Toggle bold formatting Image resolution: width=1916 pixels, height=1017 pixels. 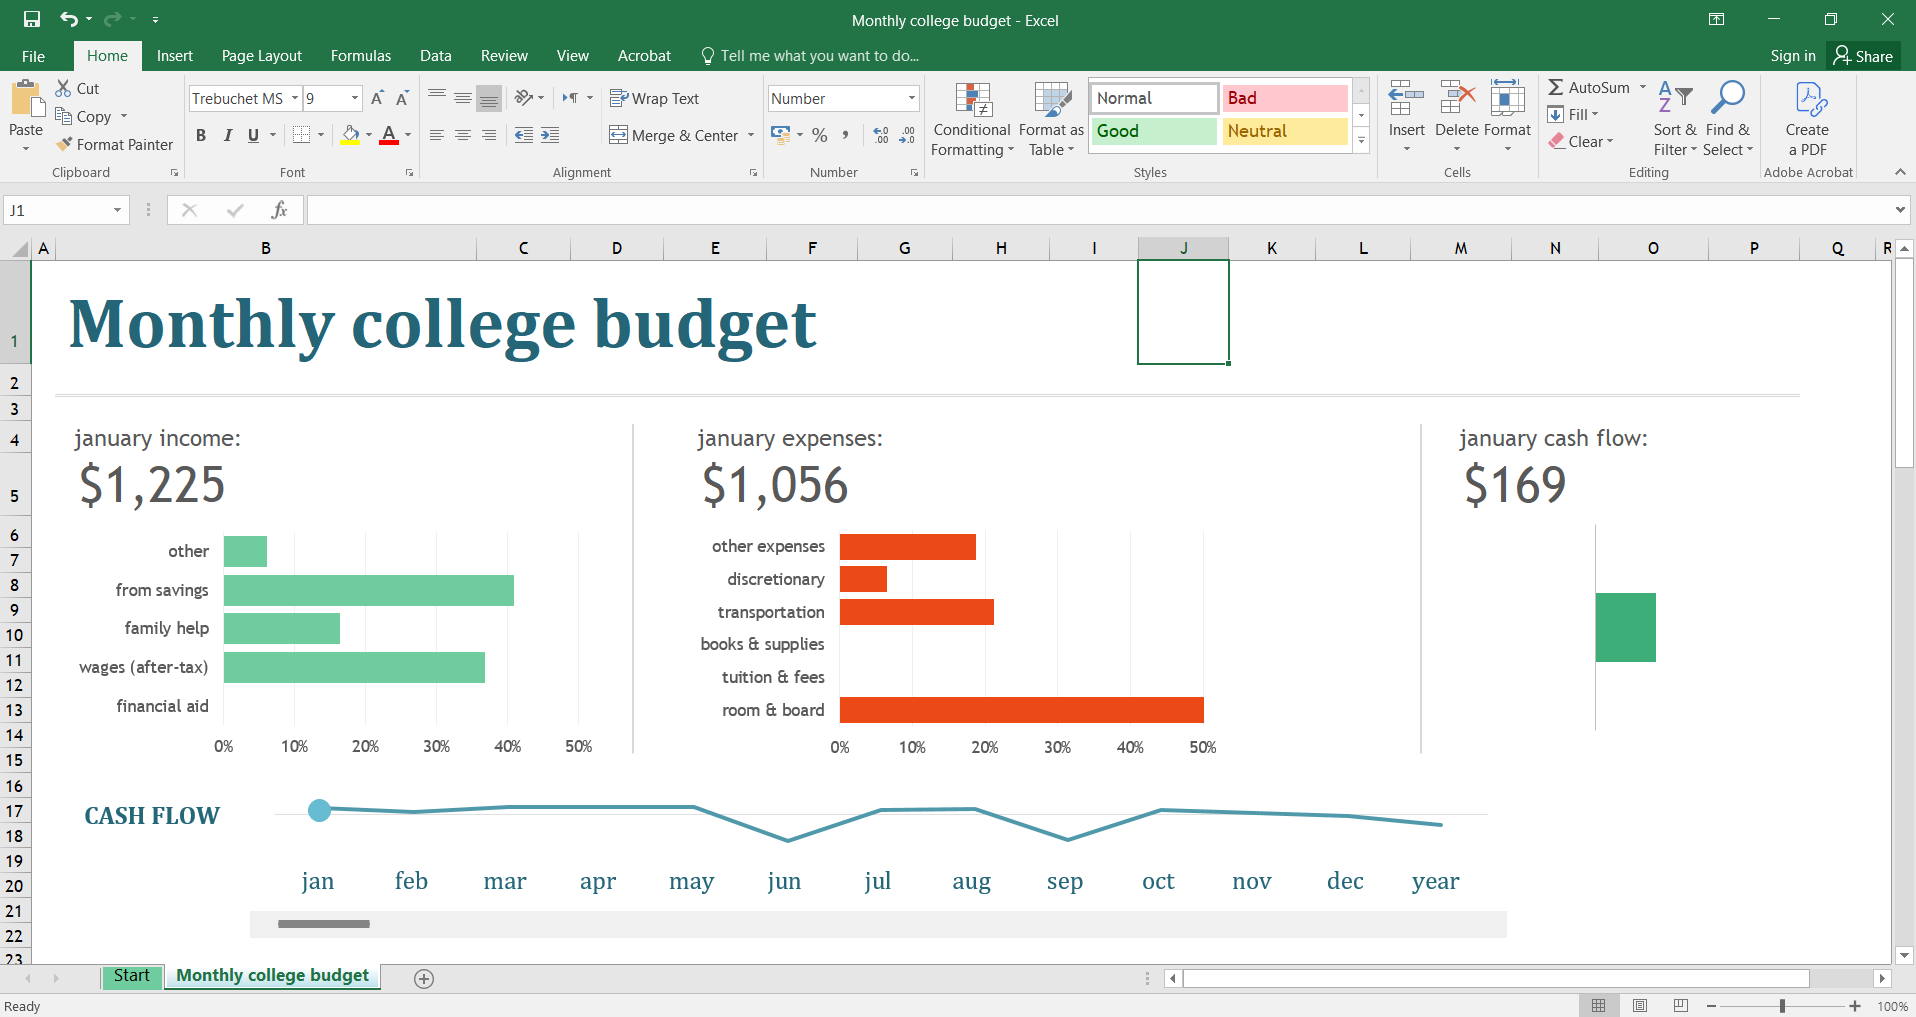click(201, 135)
